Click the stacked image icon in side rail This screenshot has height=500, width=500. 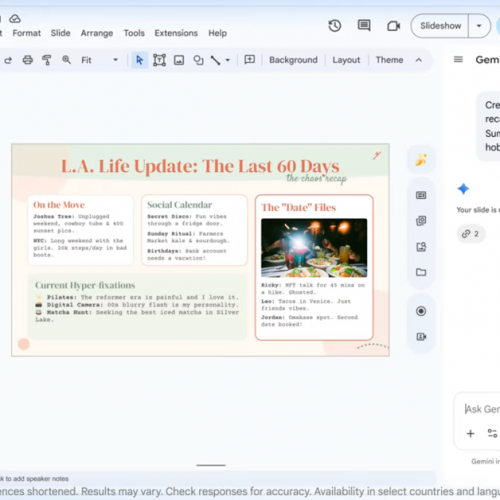pyautogui.click(x=421, y=221)
